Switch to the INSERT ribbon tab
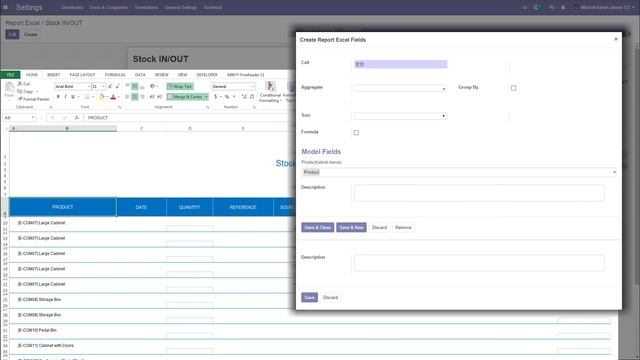640x360 pixels. (x=53, y=75)
